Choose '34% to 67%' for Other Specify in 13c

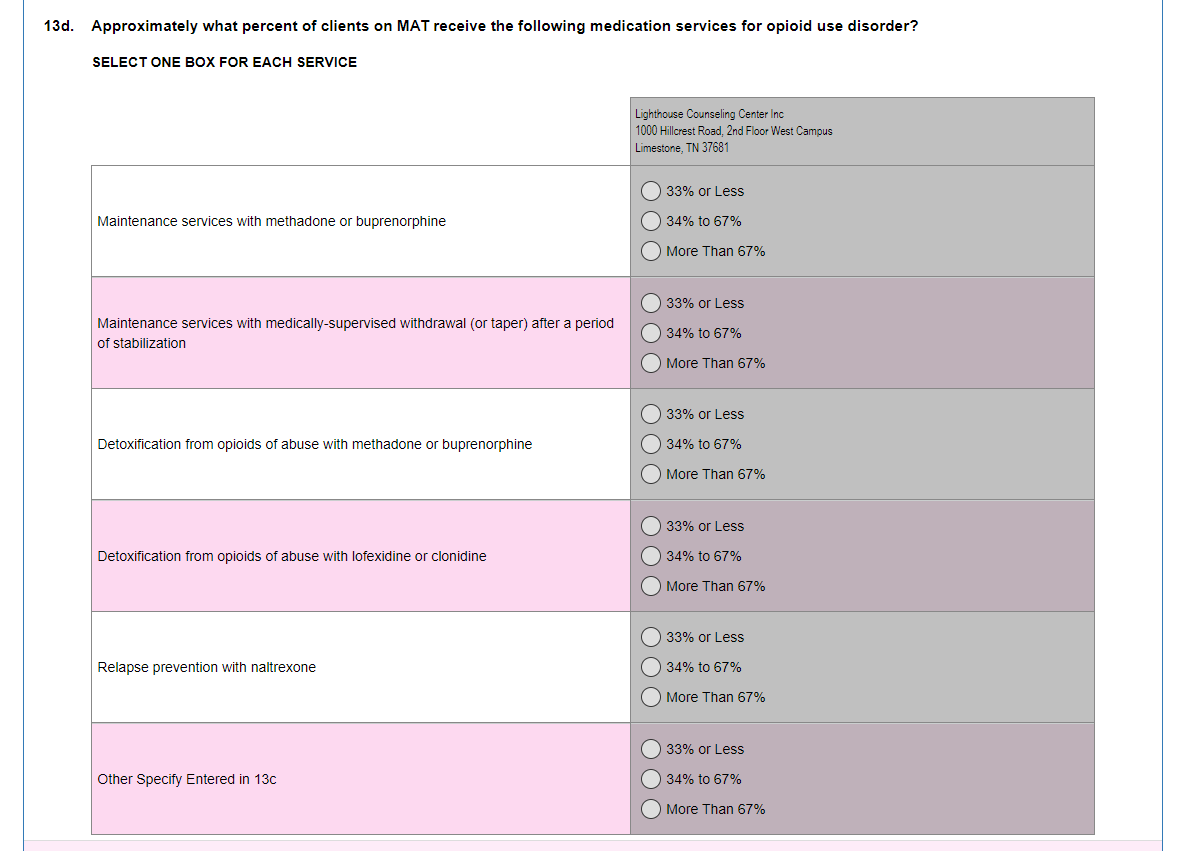(x=651, y=780)
